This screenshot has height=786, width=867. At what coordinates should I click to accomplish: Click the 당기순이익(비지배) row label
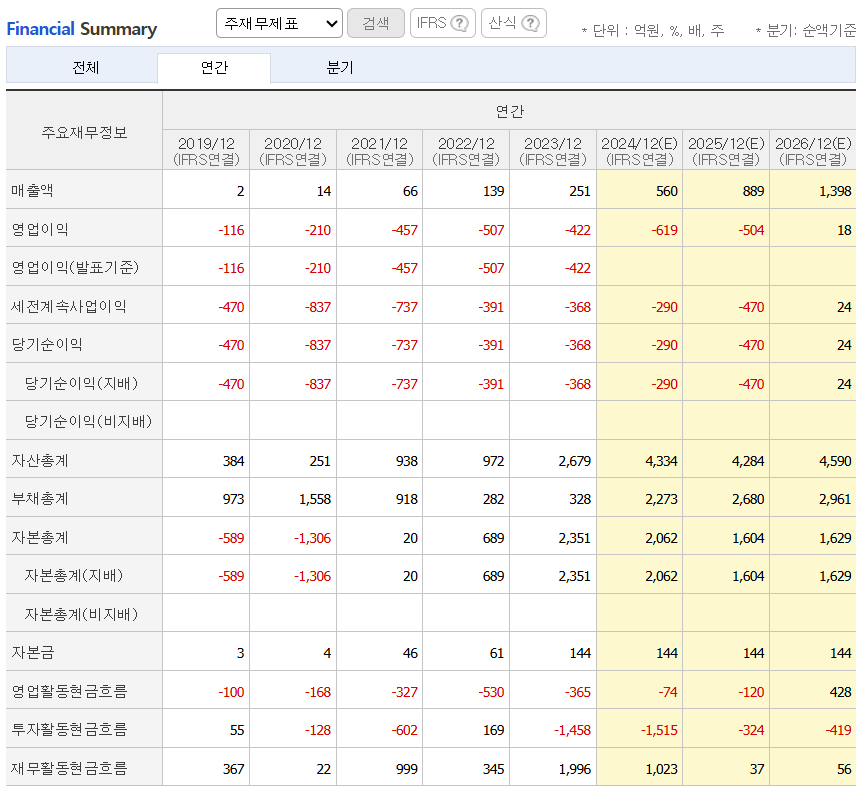click(x=88, y=421)
